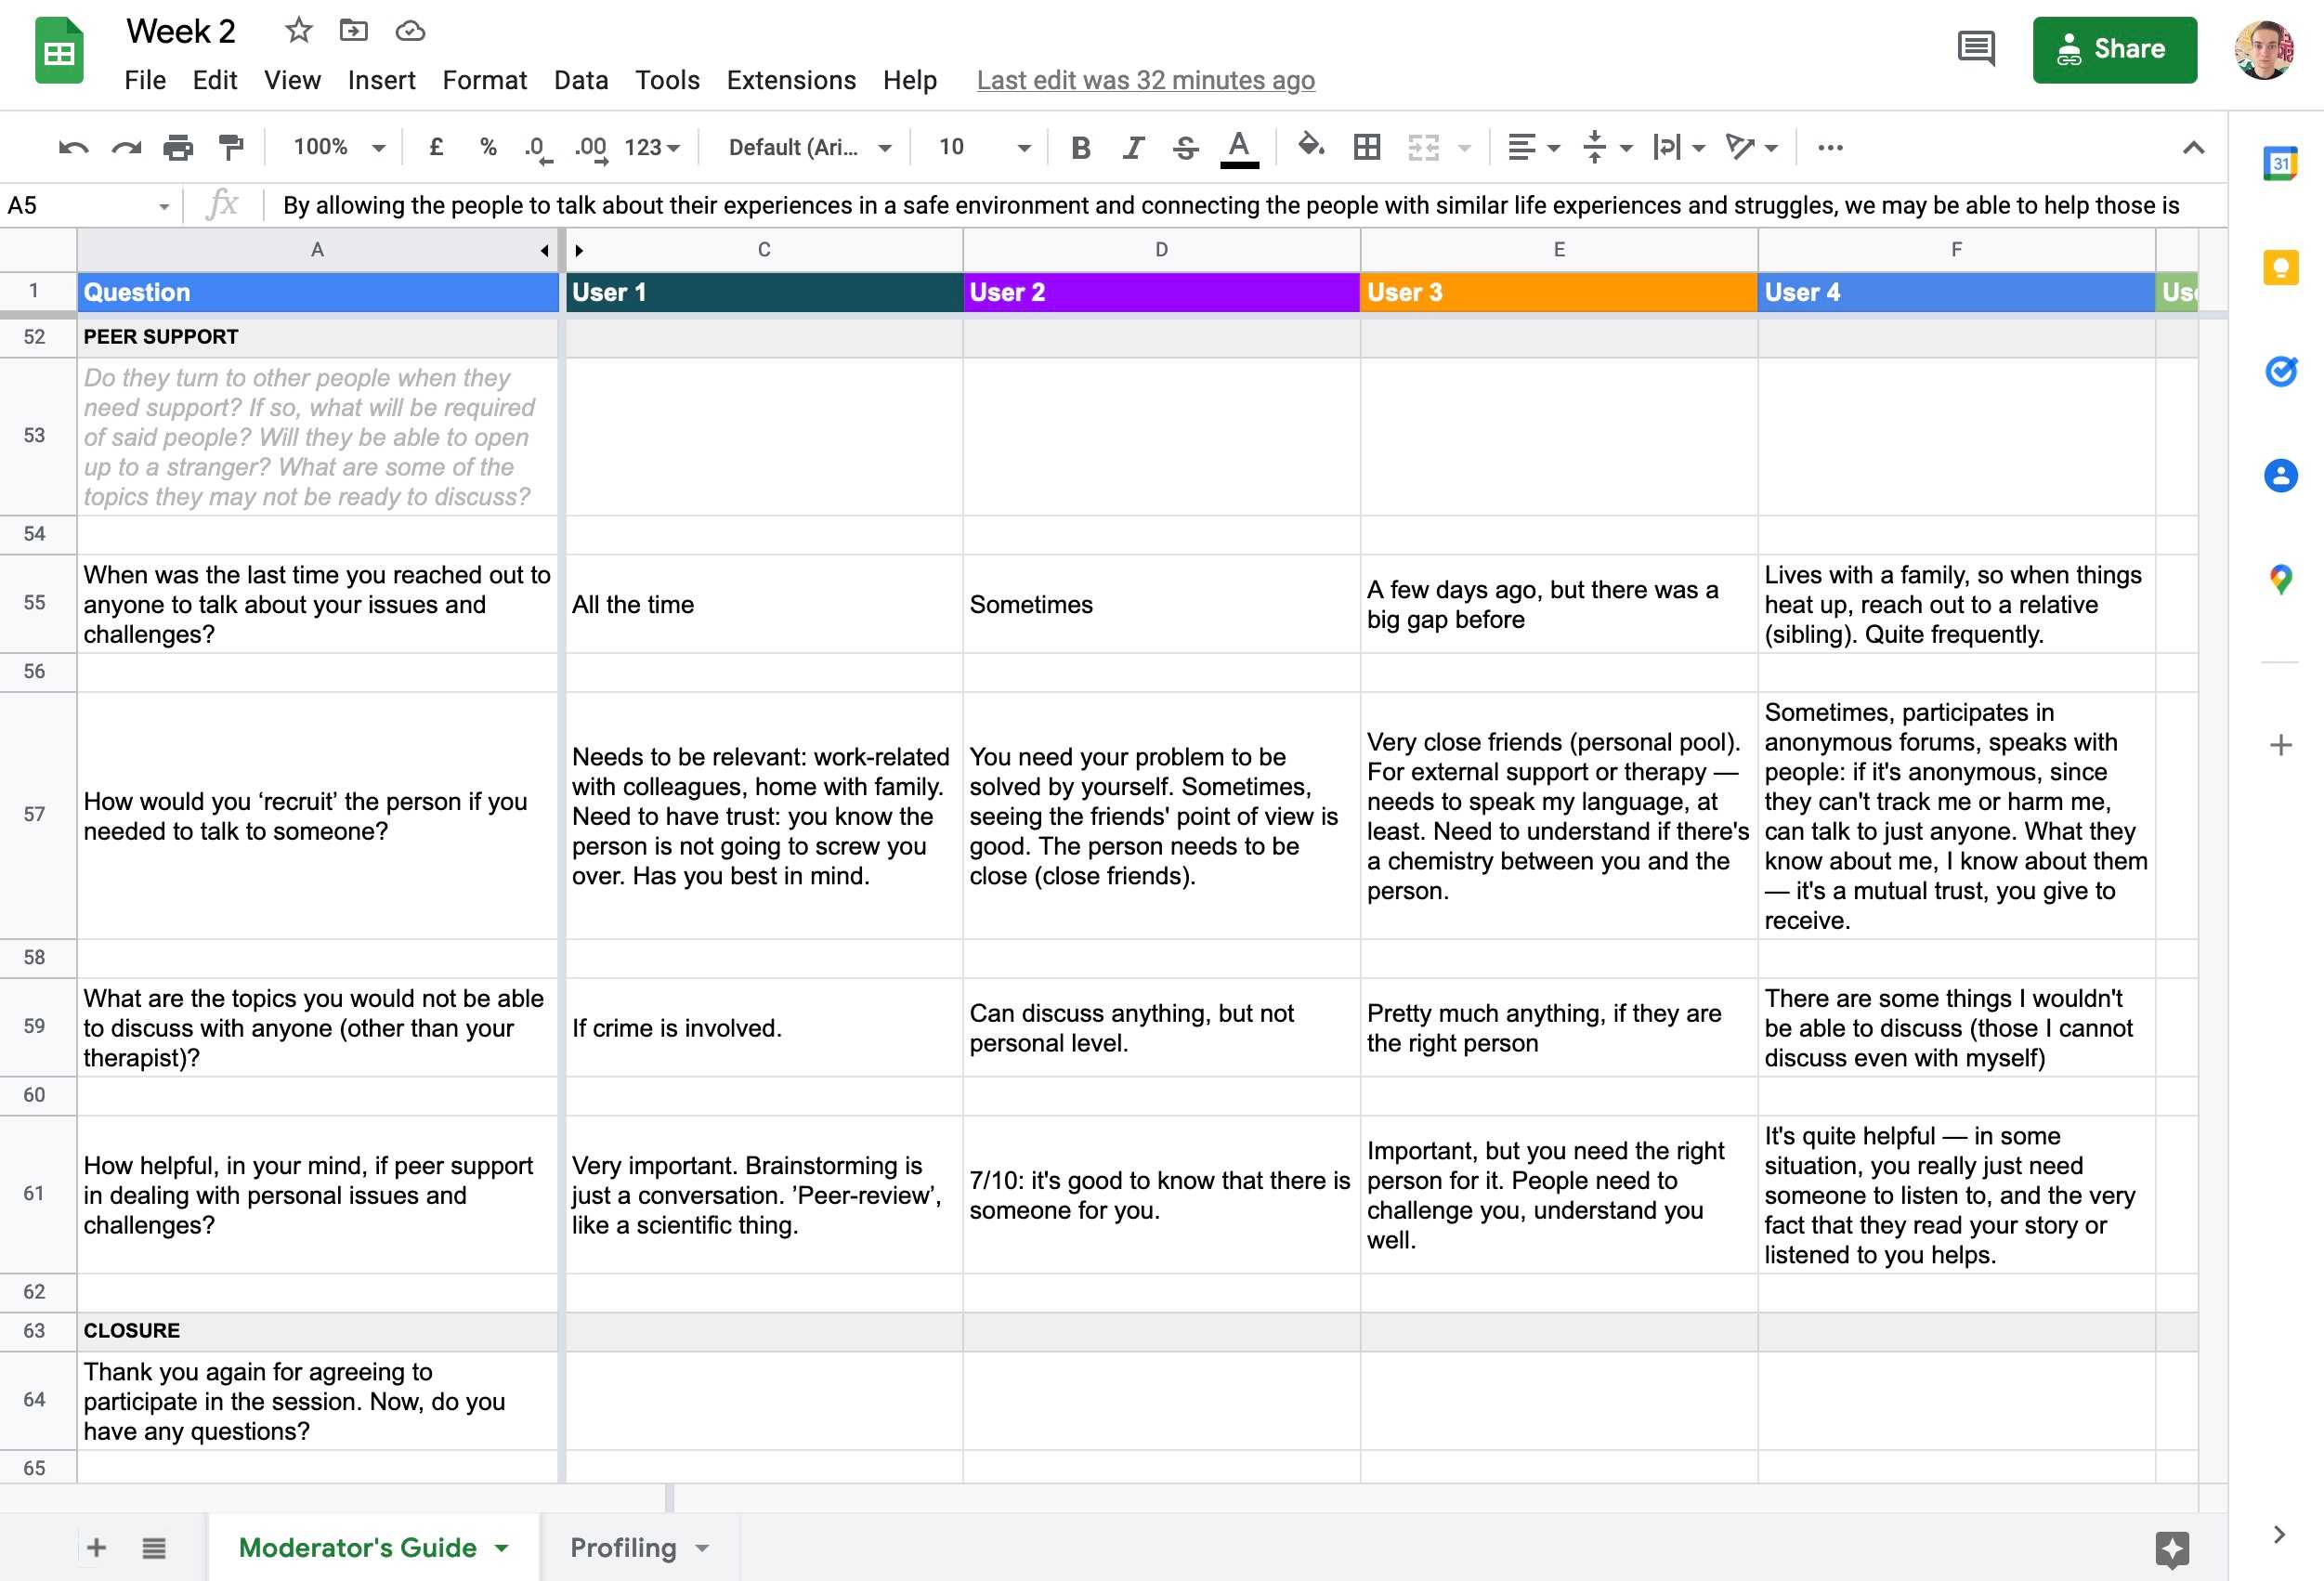
Task: Switch to the Profiling sheet tab
Action: pyautogui.click(x=623, y=1547)
